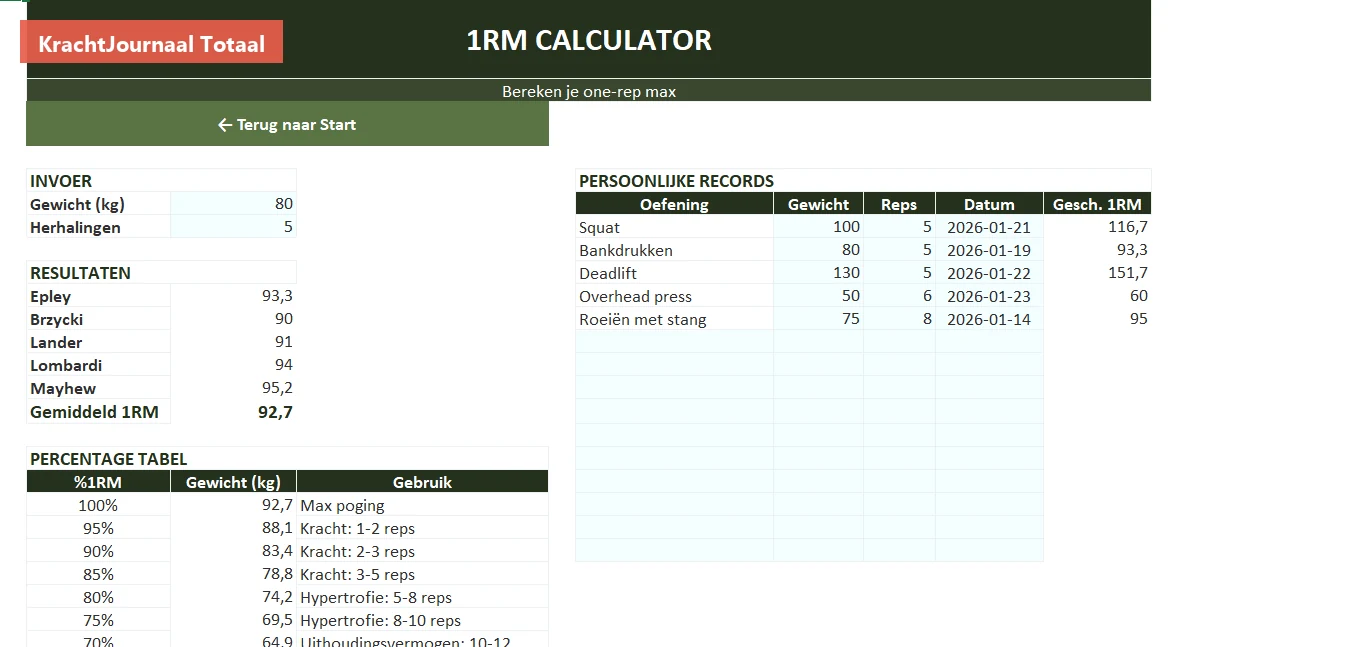
Task: Click the Datum column header
Action: pyautogui.click(x=989, y=204)
